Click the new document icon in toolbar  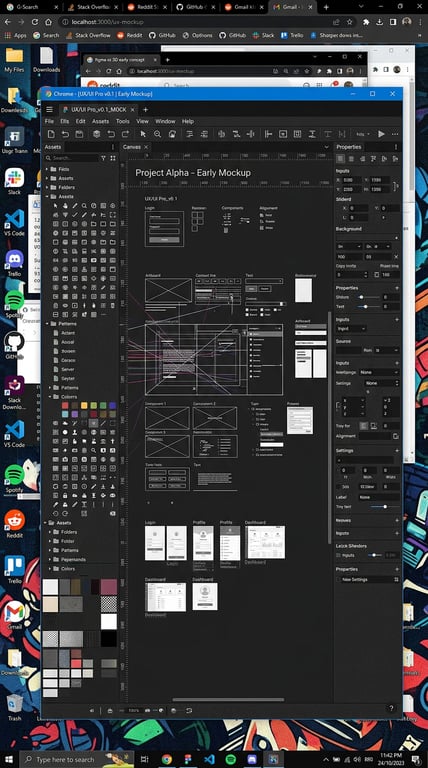(x=51, y=134)
